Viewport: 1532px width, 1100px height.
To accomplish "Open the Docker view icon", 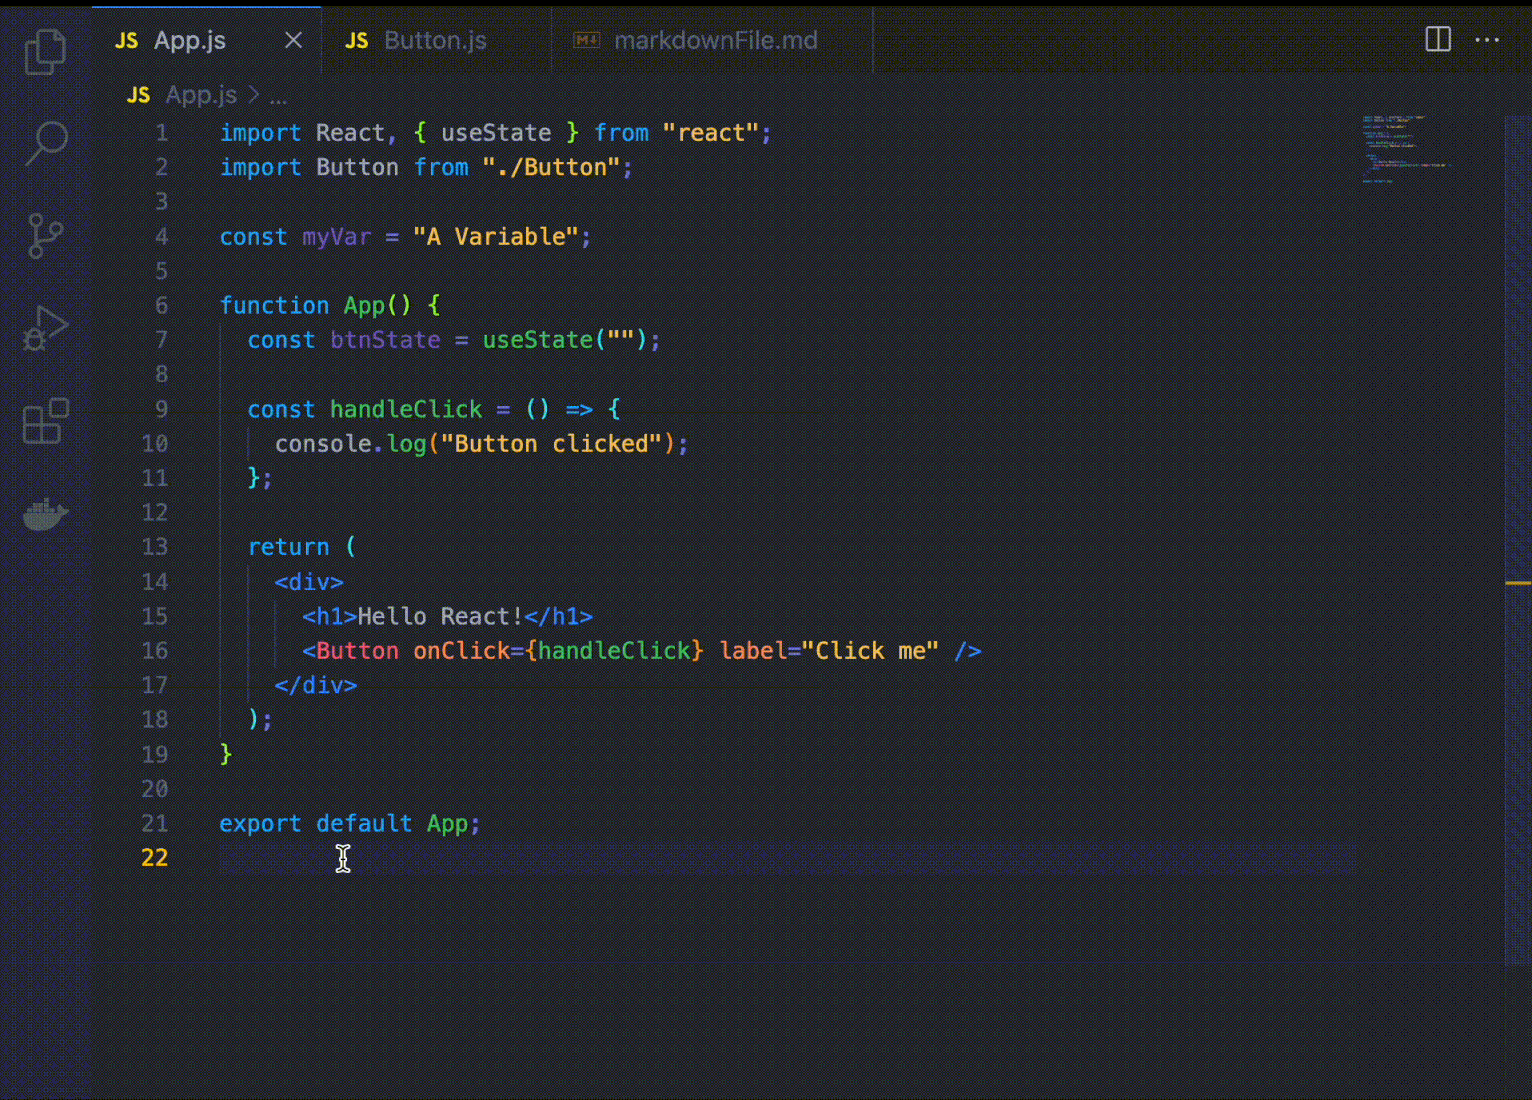I will (x=45, y=514).
